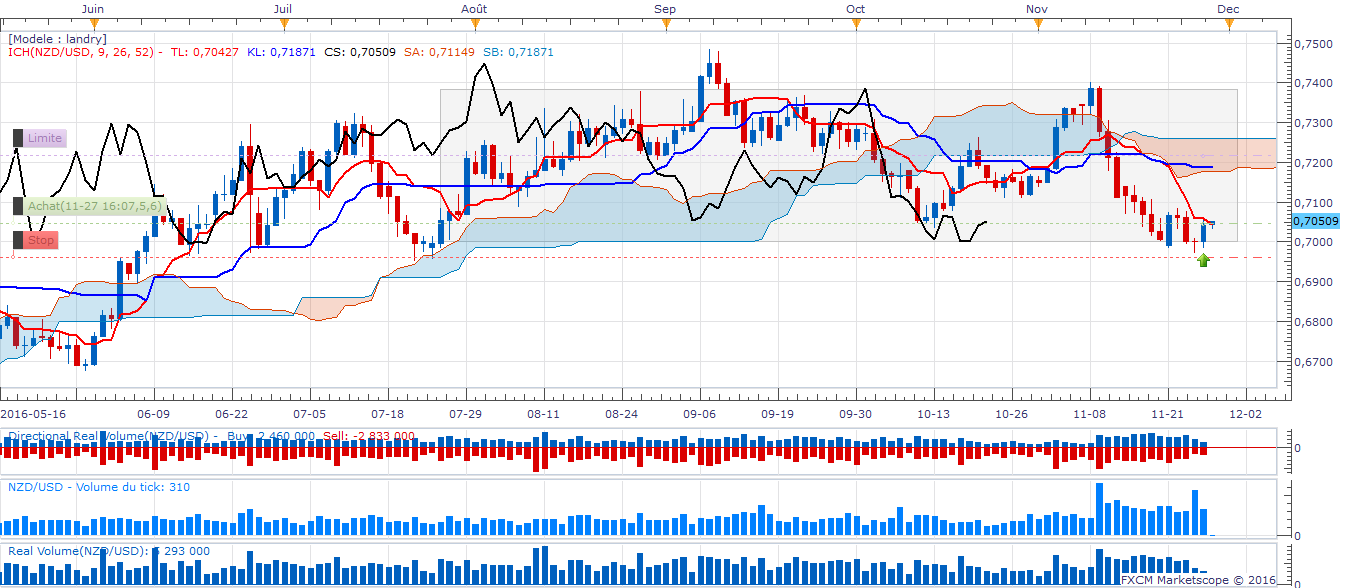
Task: Click the orange marker beside Juillet
Action: [284, 22]
